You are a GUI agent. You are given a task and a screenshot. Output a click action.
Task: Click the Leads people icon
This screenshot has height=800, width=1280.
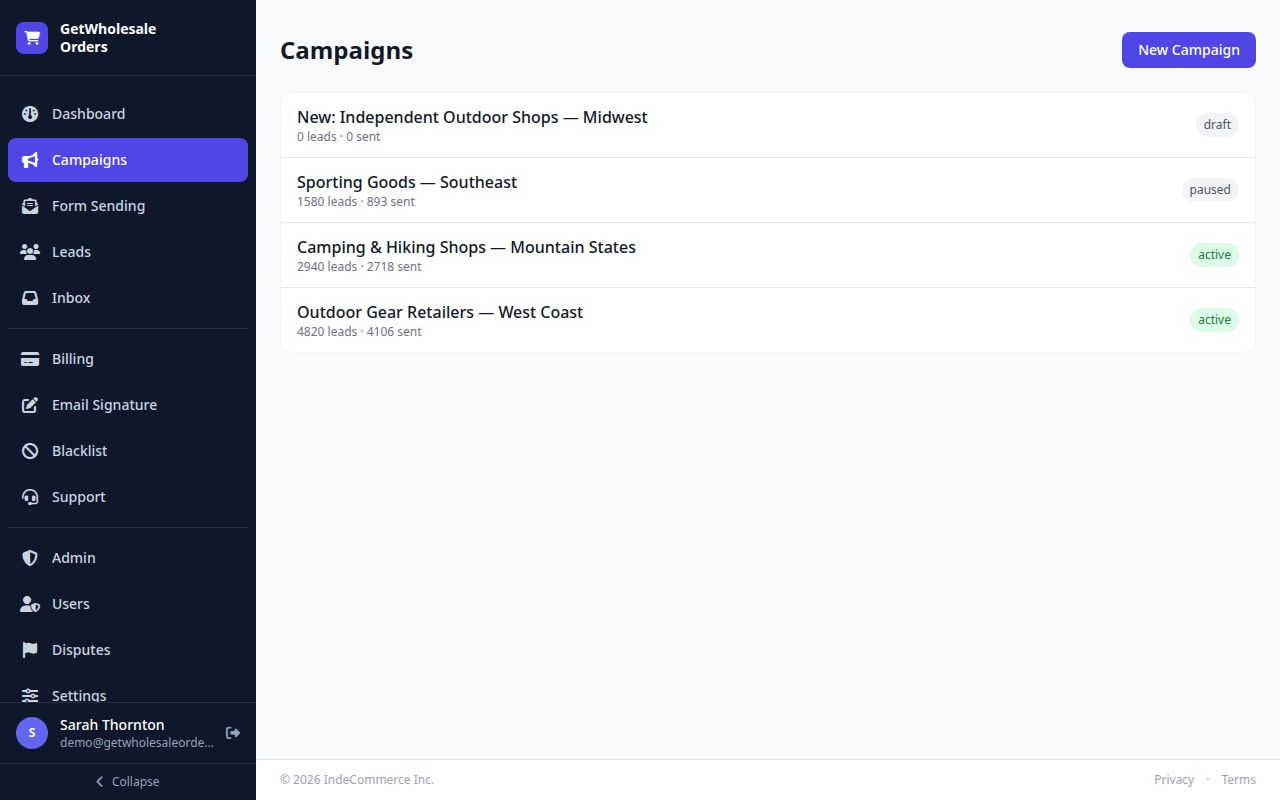(30, 252)
